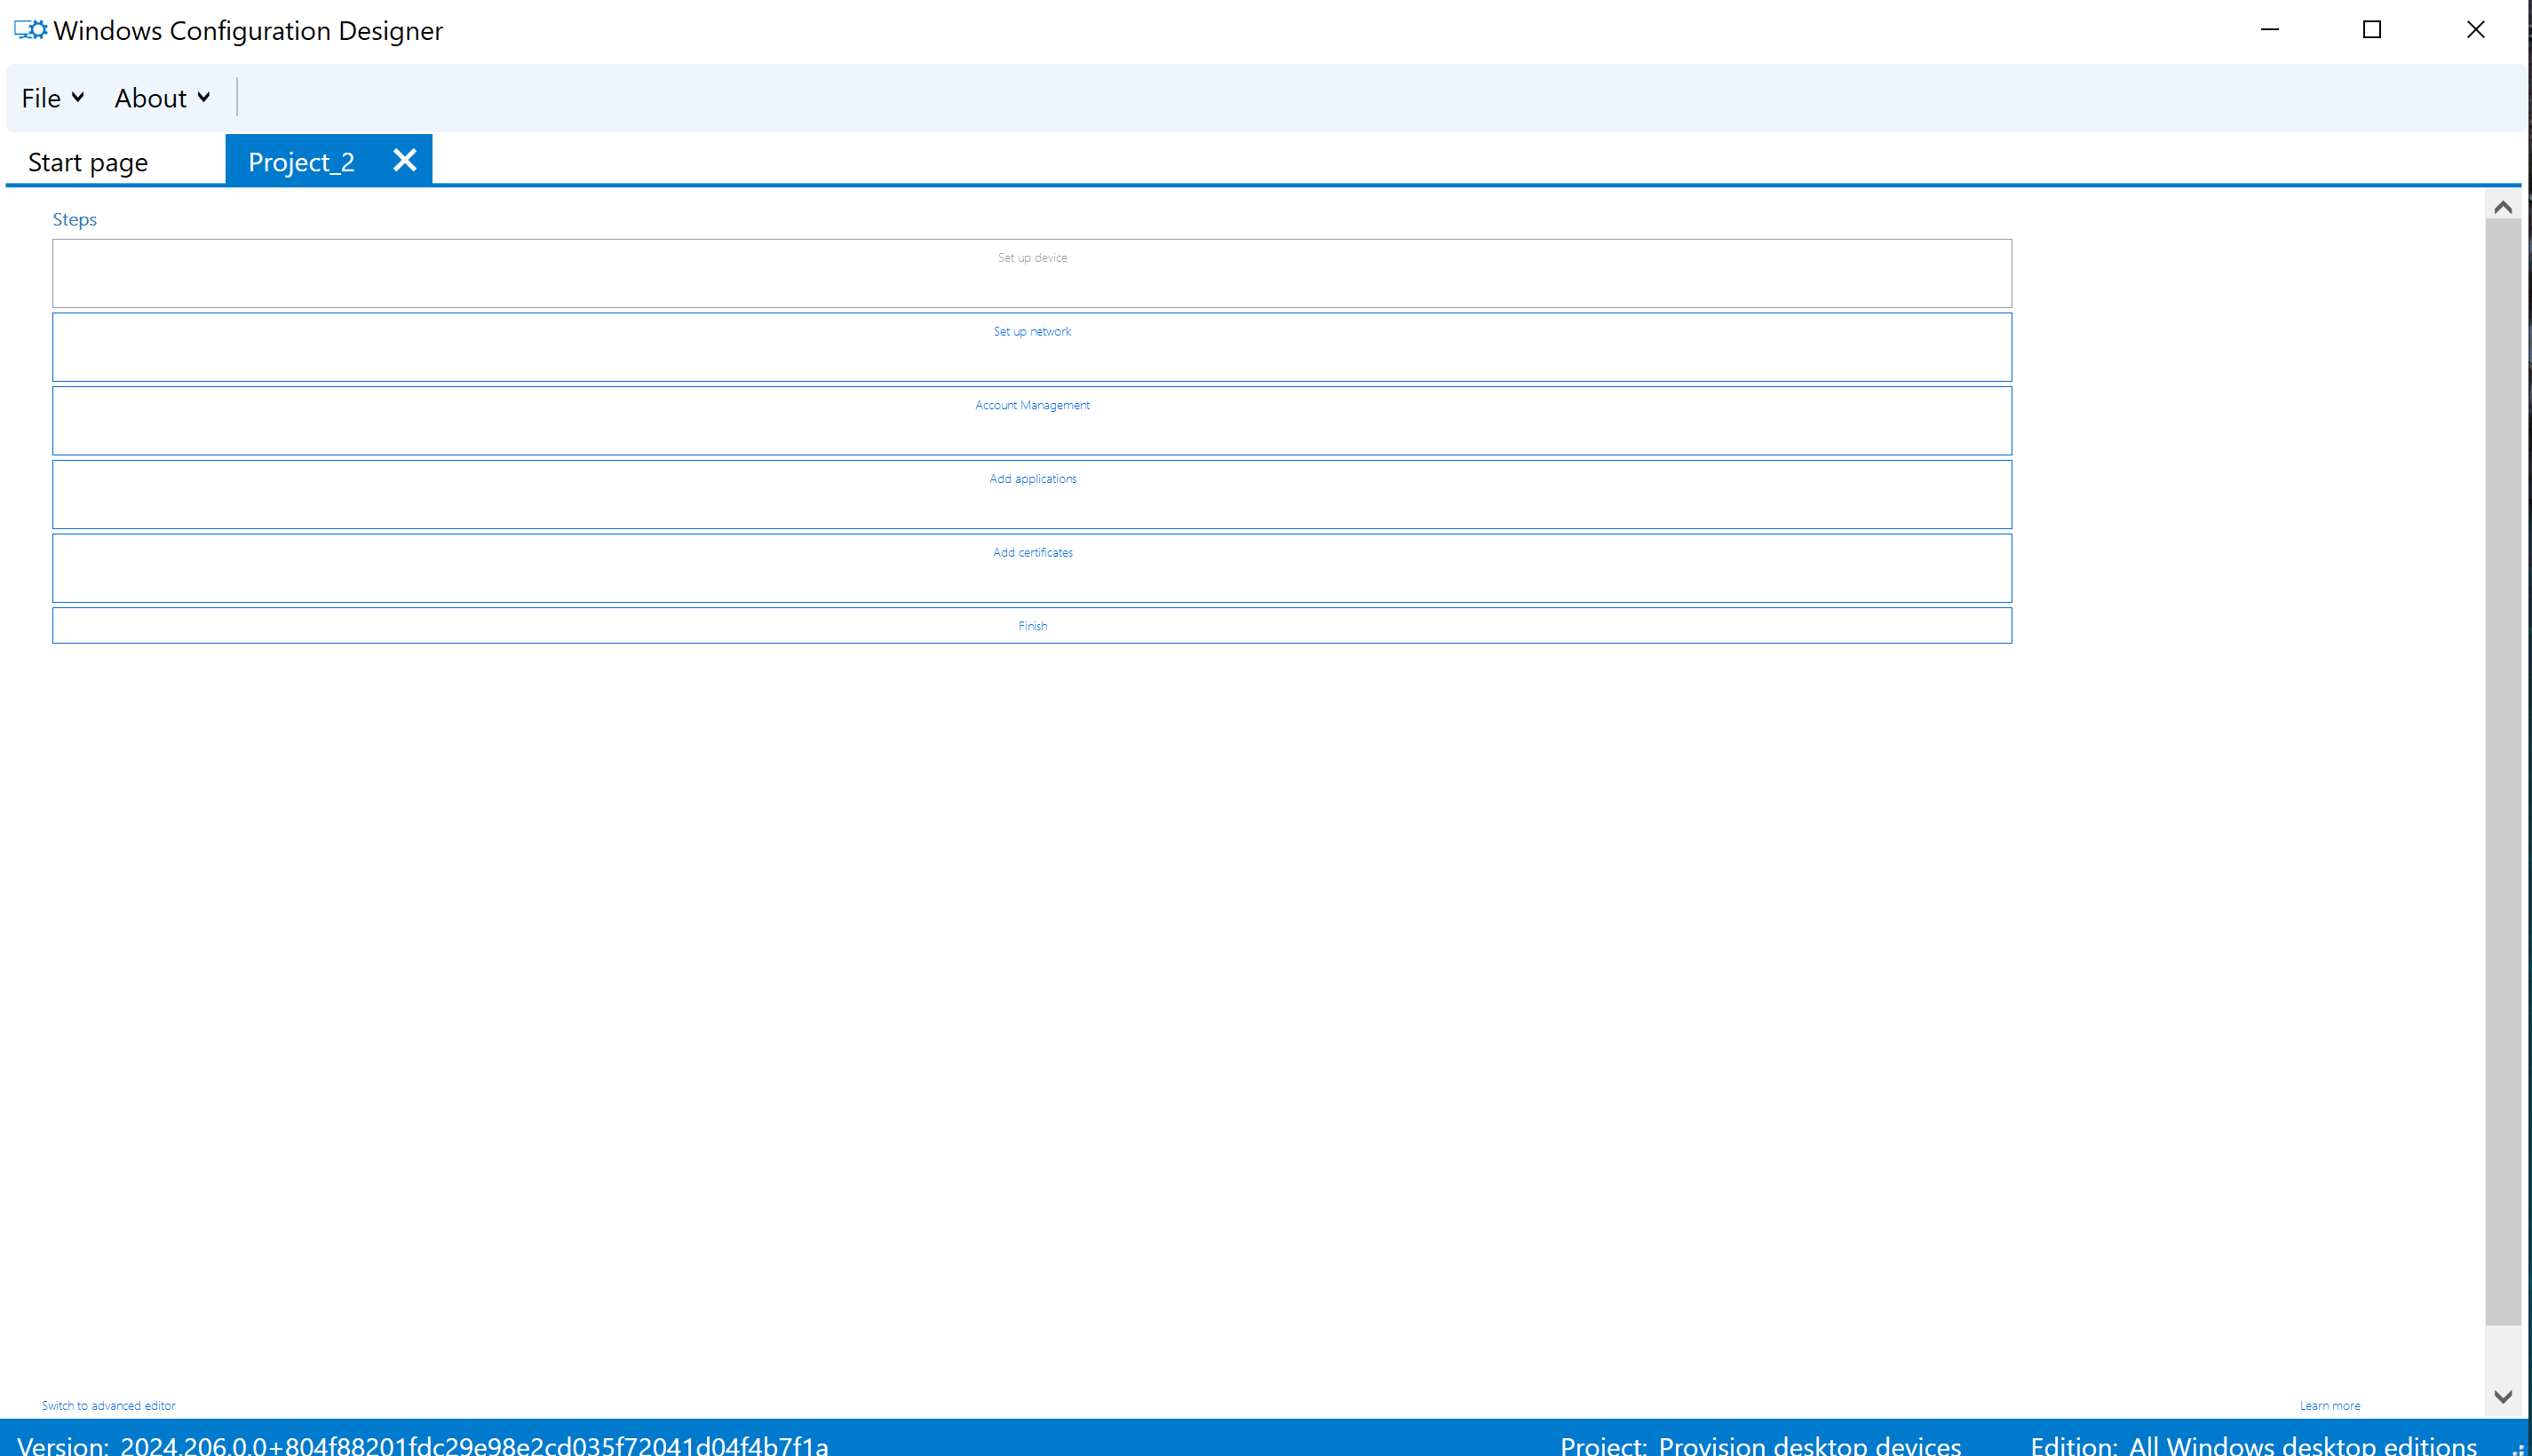2532x1456 pixels.
Task: Open the Add certificates step
Action: click(1032, 568)
